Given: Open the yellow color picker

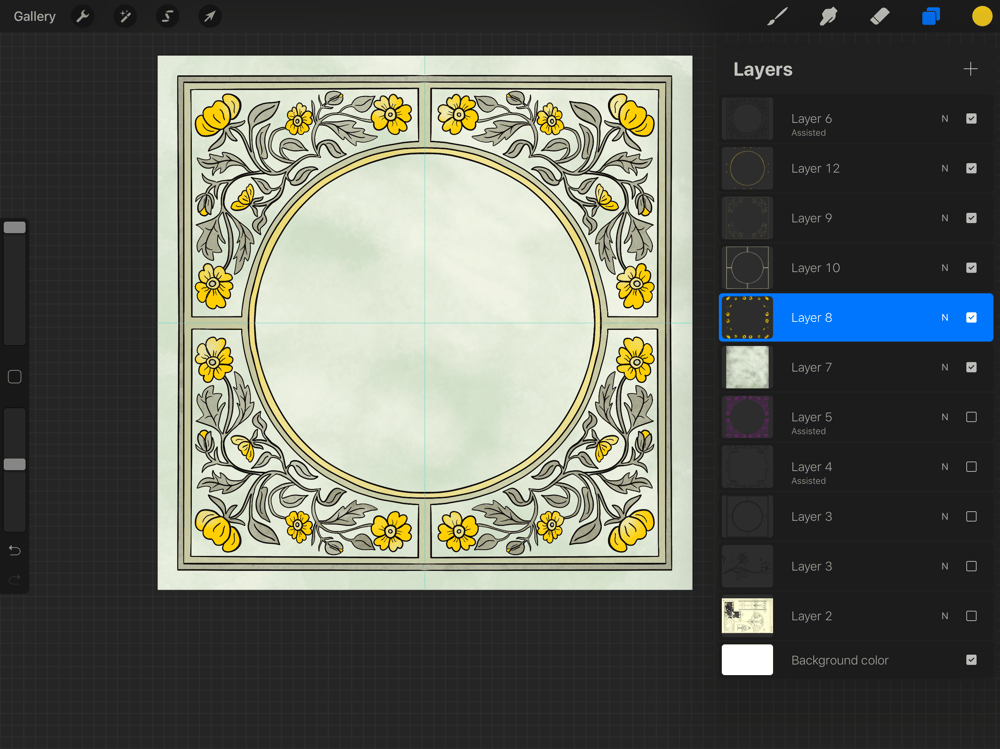Looking at the screenshot, I should point(982,16).
